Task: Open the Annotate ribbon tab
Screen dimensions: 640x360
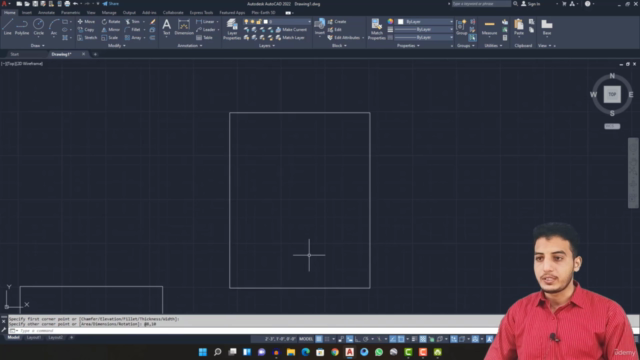Action: coord(46,13)
